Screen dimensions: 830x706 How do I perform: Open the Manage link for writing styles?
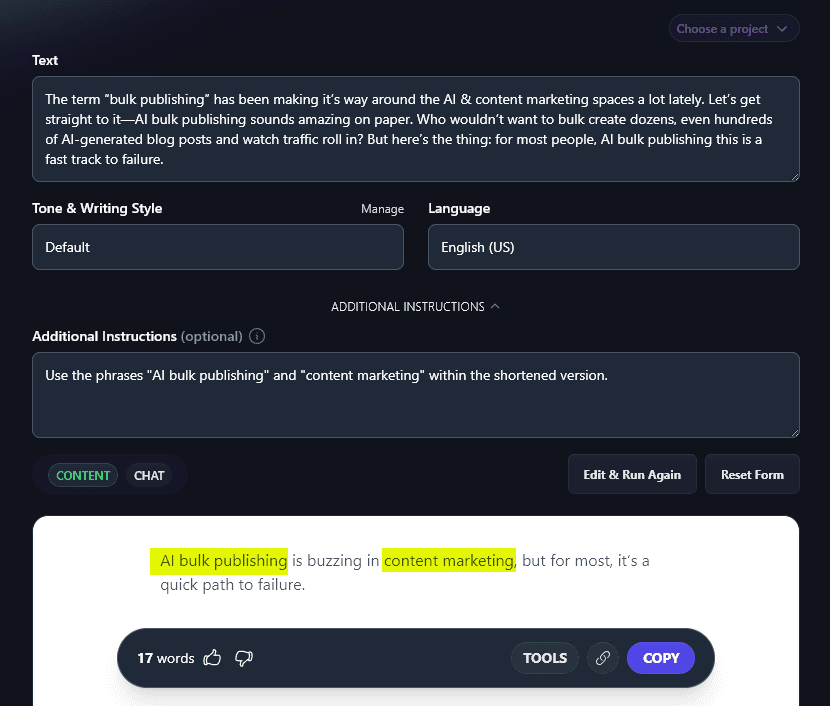point(383,209)
